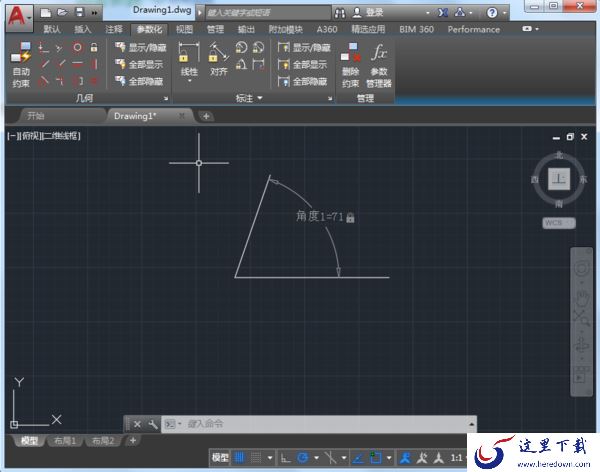
Task: Toggle polar tracking in status bar
Action: pos(303,457)
